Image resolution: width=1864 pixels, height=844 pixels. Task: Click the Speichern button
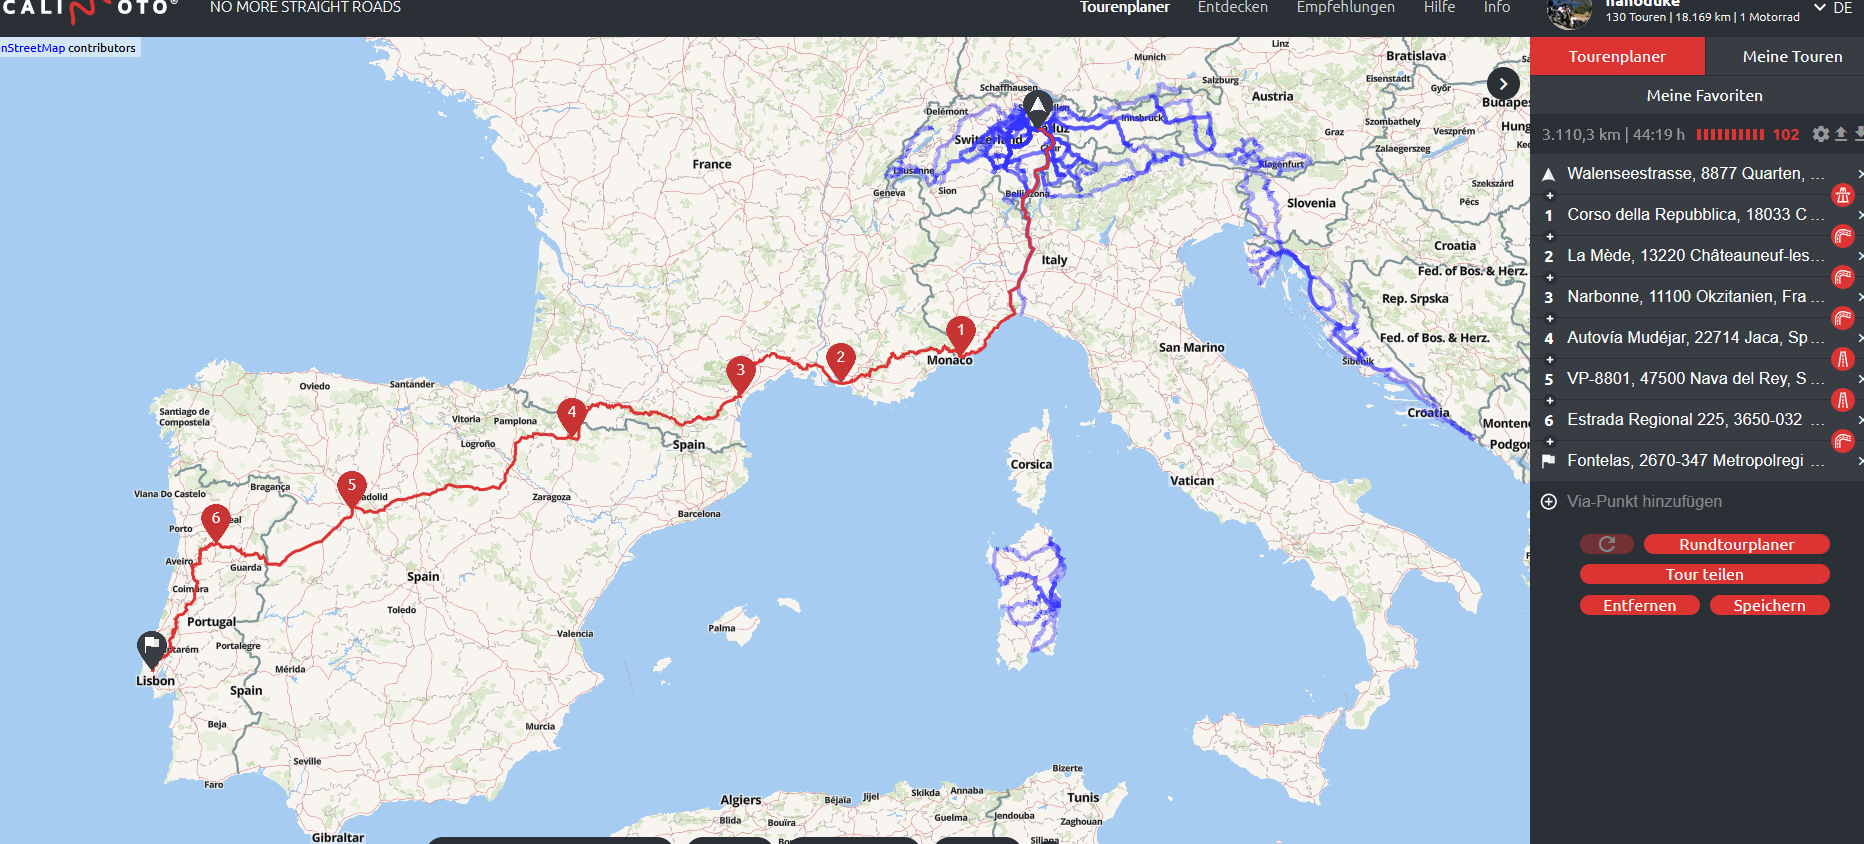[x=1769, y=606]
